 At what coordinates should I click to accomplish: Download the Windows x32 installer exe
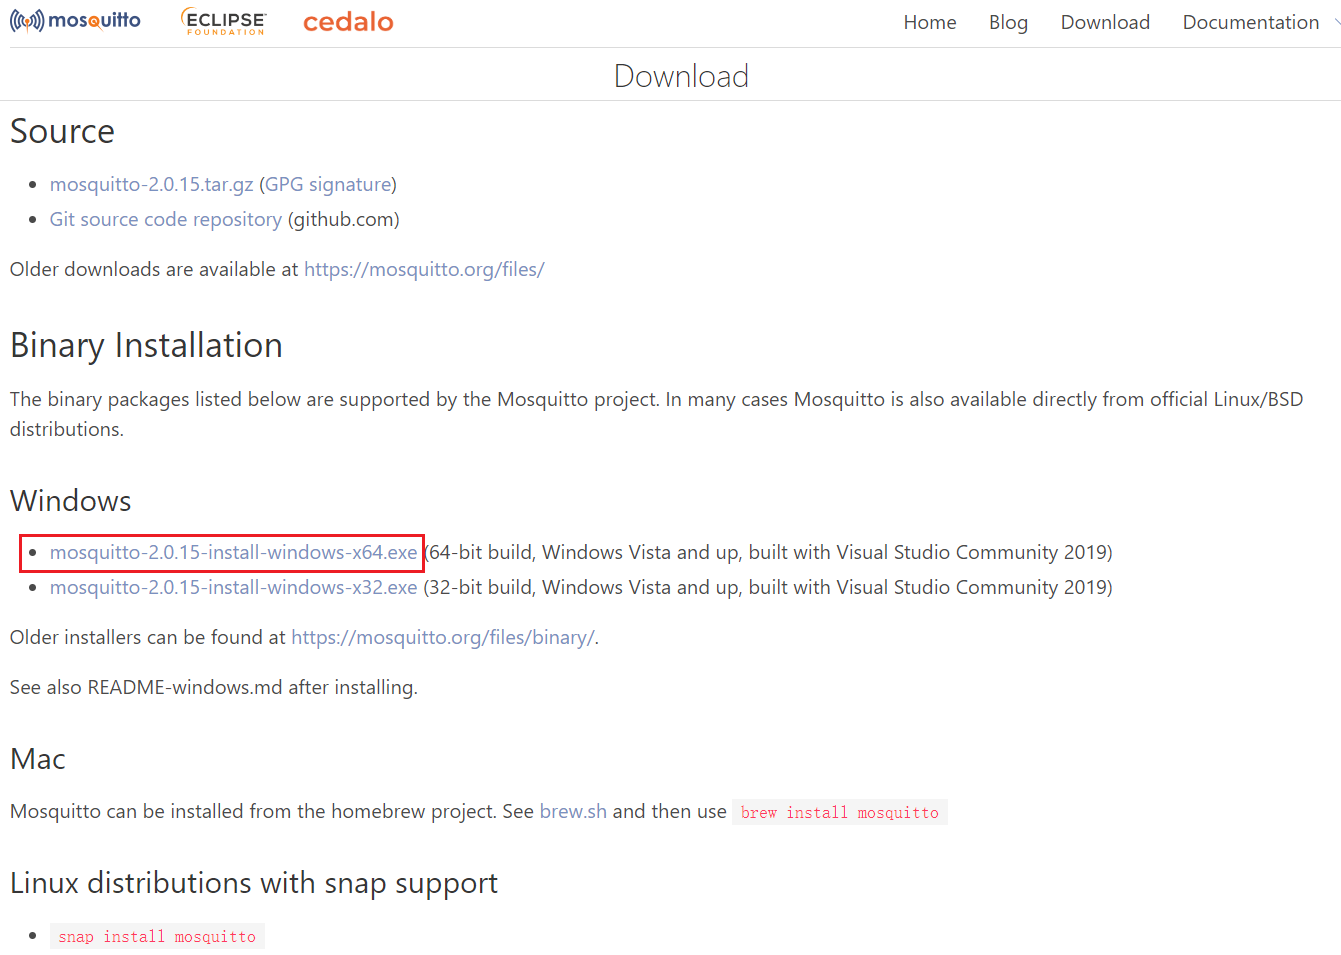[x=233, y=587]
